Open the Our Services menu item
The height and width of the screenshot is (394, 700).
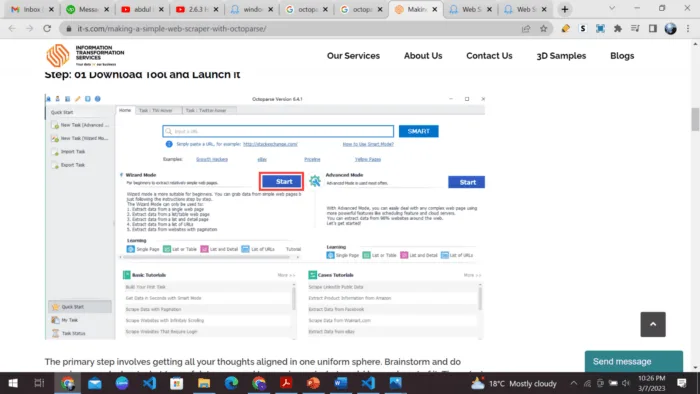pos(353,56)
